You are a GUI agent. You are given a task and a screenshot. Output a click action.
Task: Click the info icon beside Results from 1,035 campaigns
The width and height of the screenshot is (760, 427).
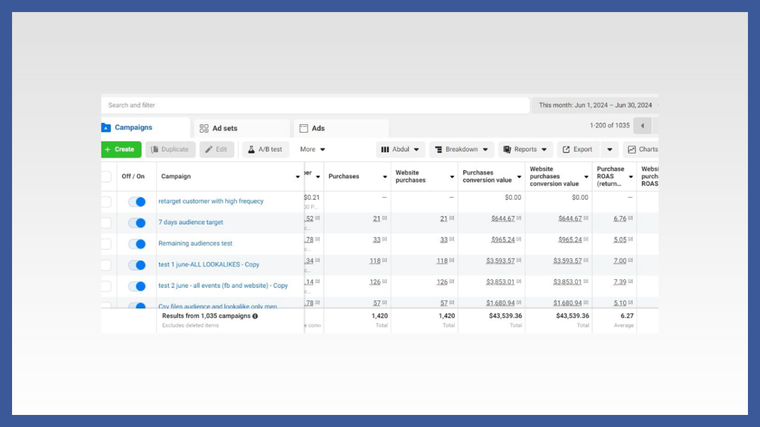tap(255, 316)
